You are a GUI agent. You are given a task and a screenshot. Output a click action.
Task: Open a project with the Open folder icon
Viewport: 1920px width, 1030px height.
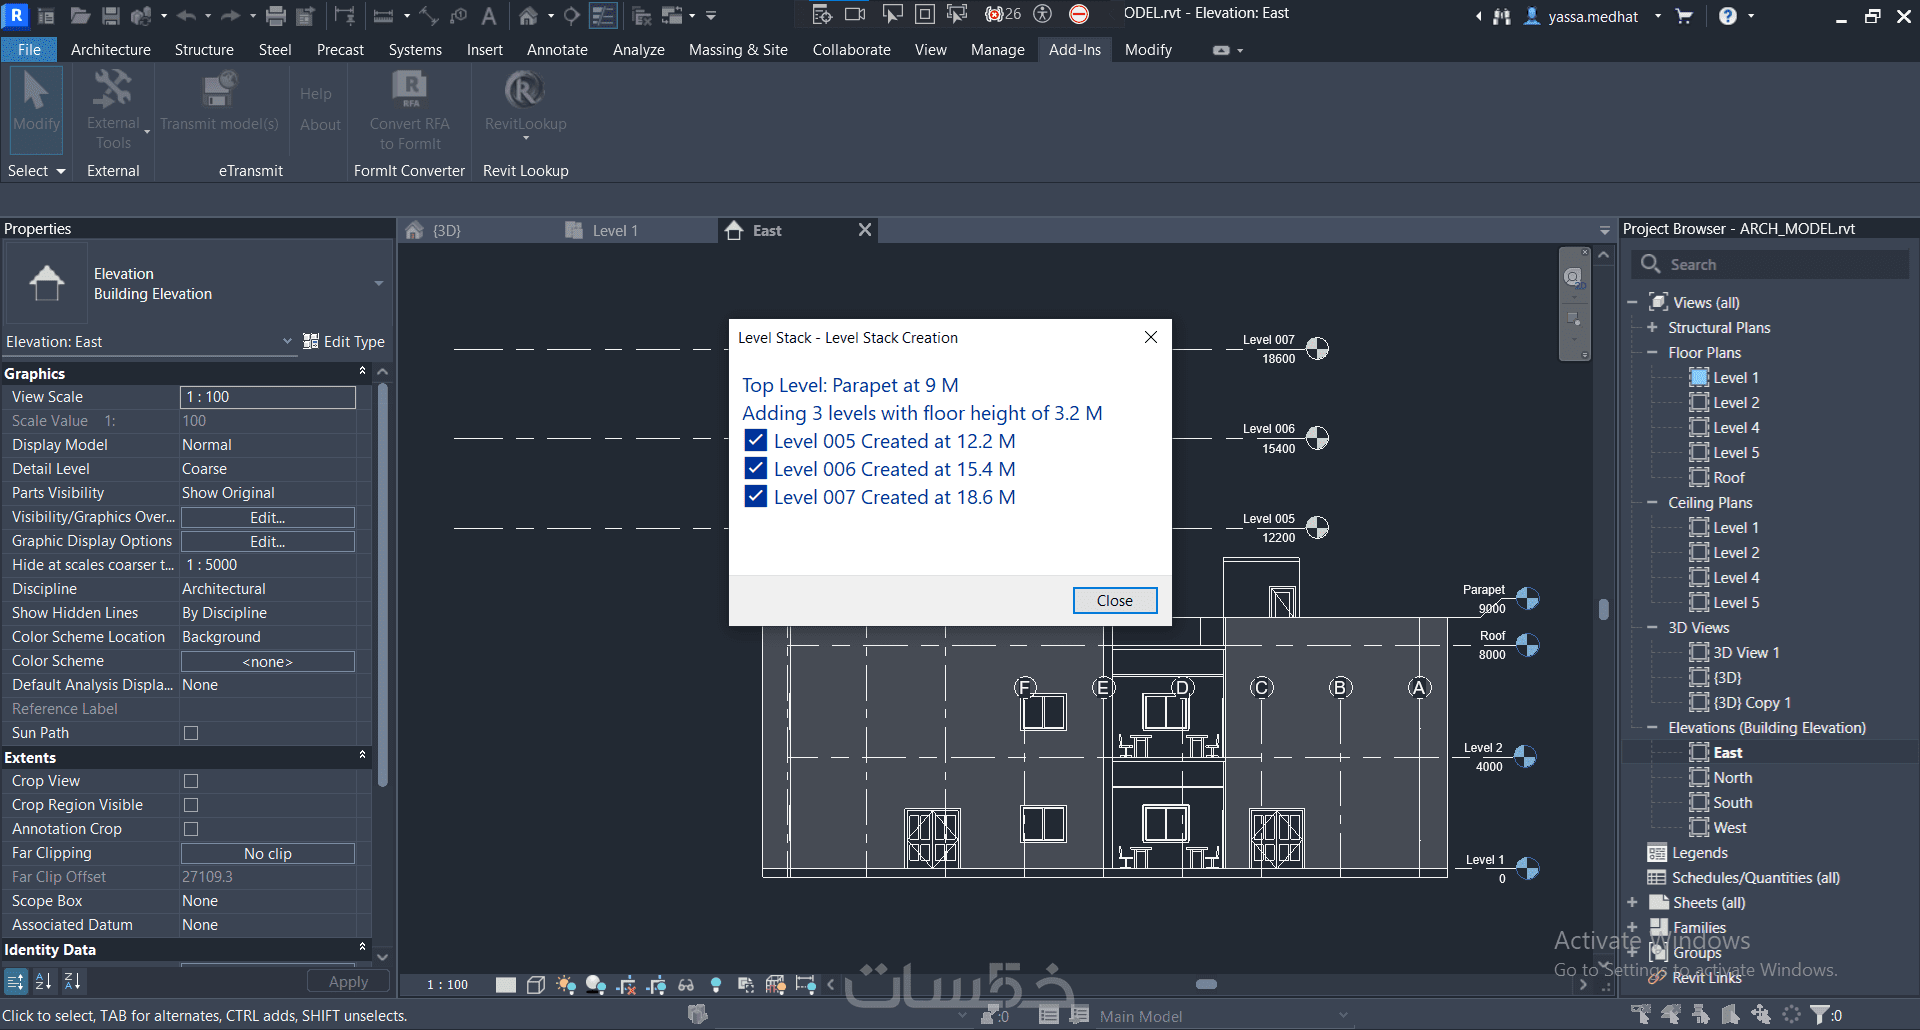pyautogui.click(x=80, y=15)
